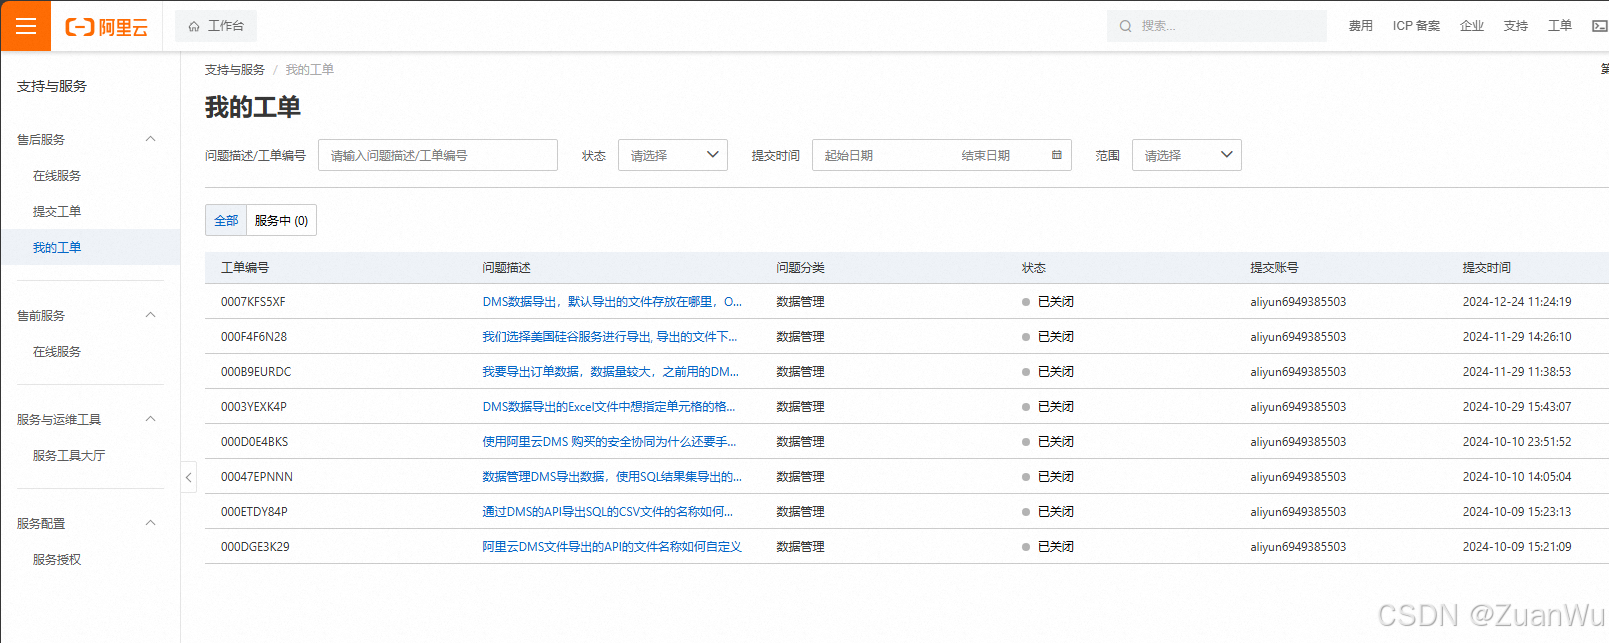1609x643 pixels.
Task: Switch to the 服务中 (0) tab
Action: coord(281,220)
